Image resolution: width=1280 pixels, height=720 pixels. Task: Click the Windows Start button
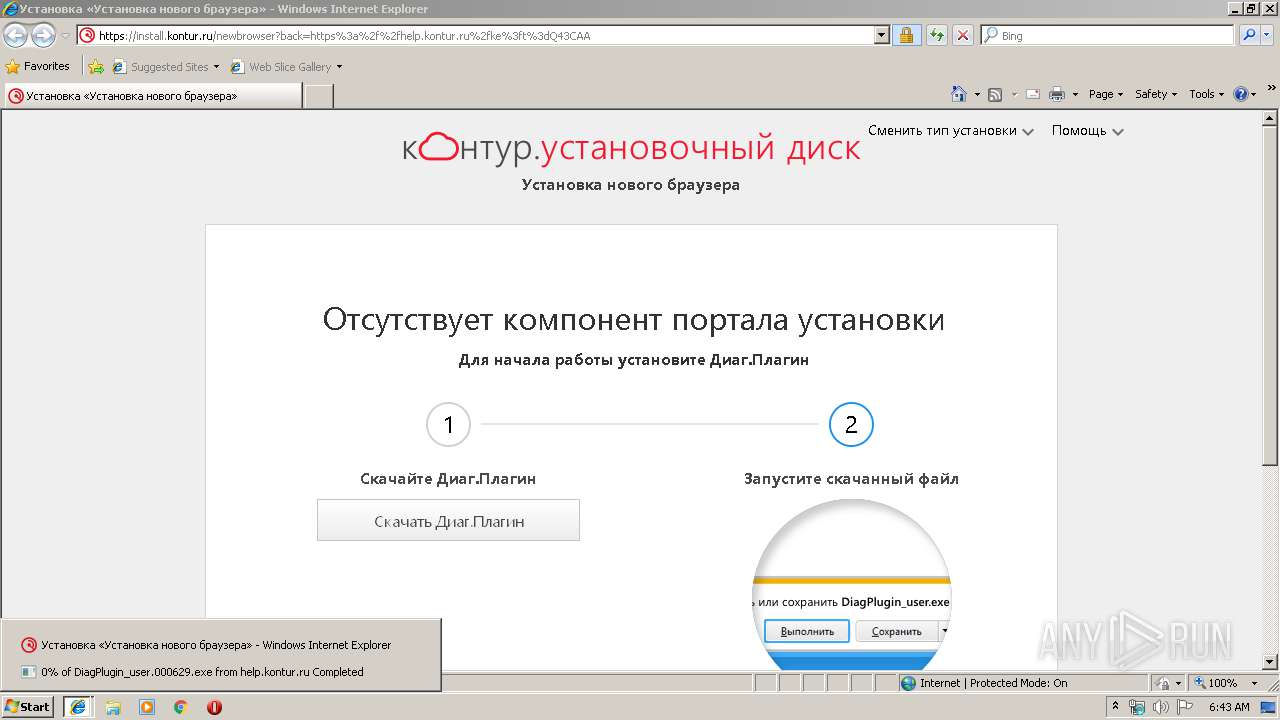click(28, 707)
